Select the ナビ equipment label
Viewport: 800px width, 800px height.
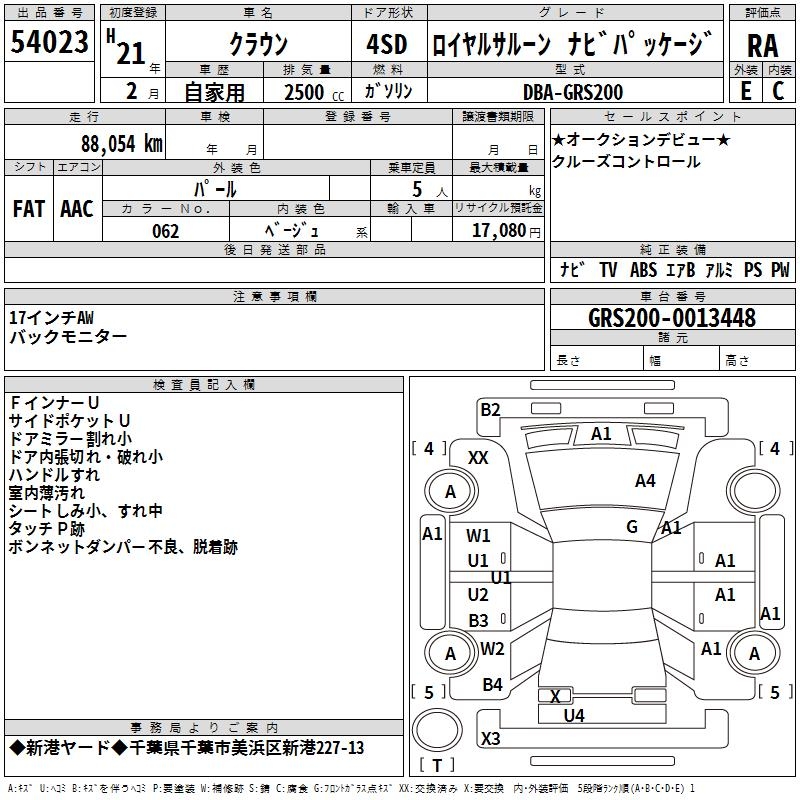click(571, 270)
